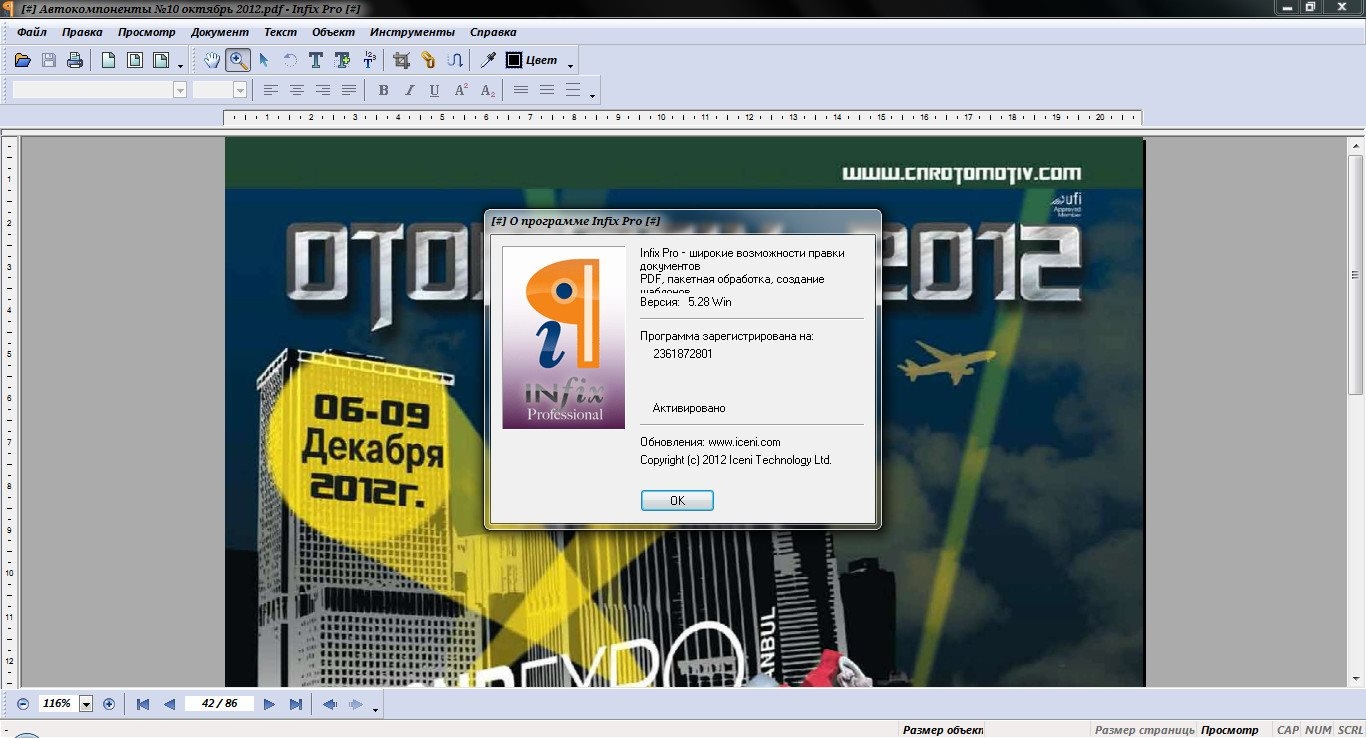Screen dimensions: 1366x738
Task: Go to the next page
Action: point(269,704)
